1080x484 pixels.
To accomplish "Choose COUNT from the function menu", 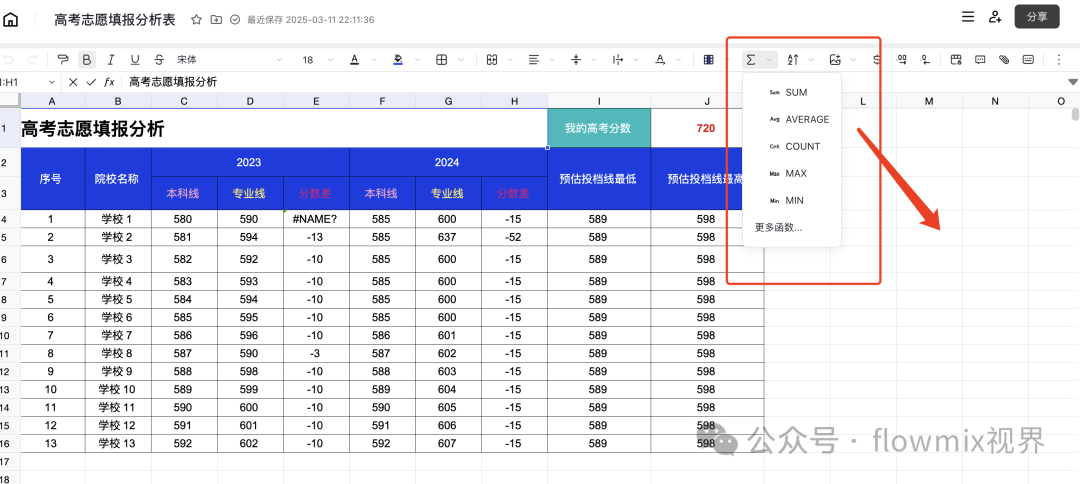I will coord(792,146).
